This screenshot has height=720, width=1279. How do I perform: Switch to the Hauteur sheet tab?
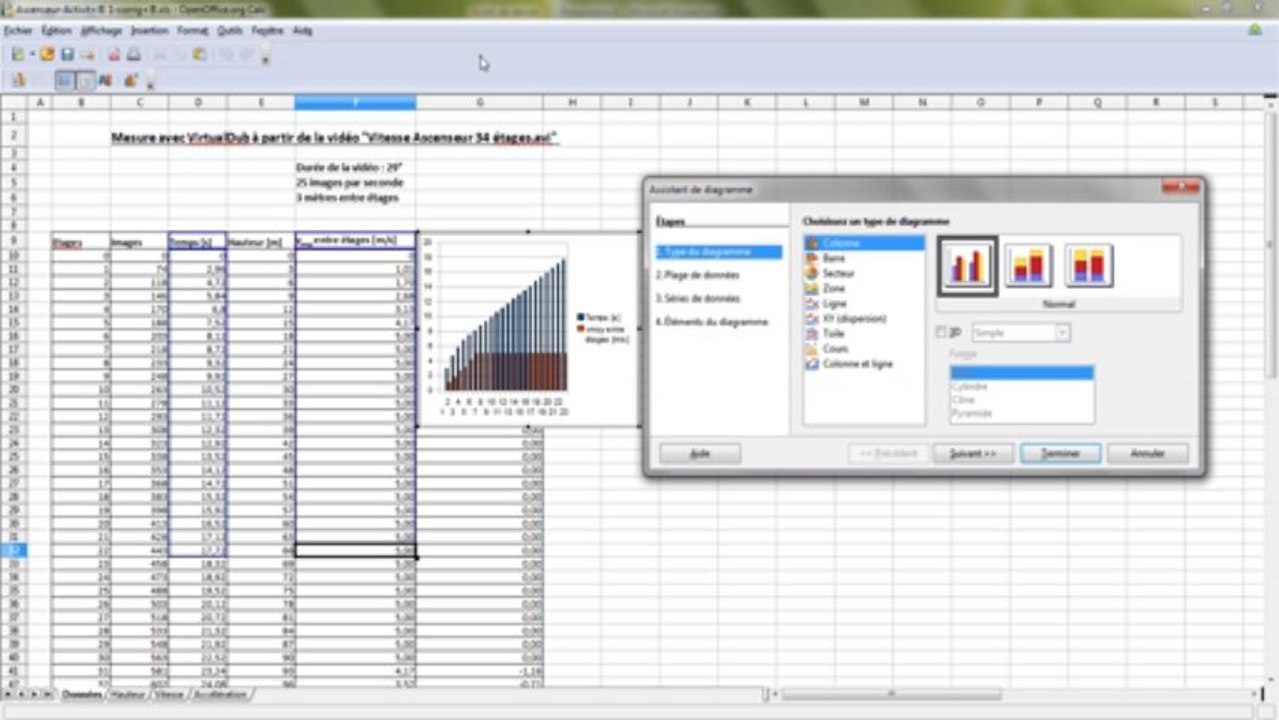pyautogui.click(x=129, y=694)
